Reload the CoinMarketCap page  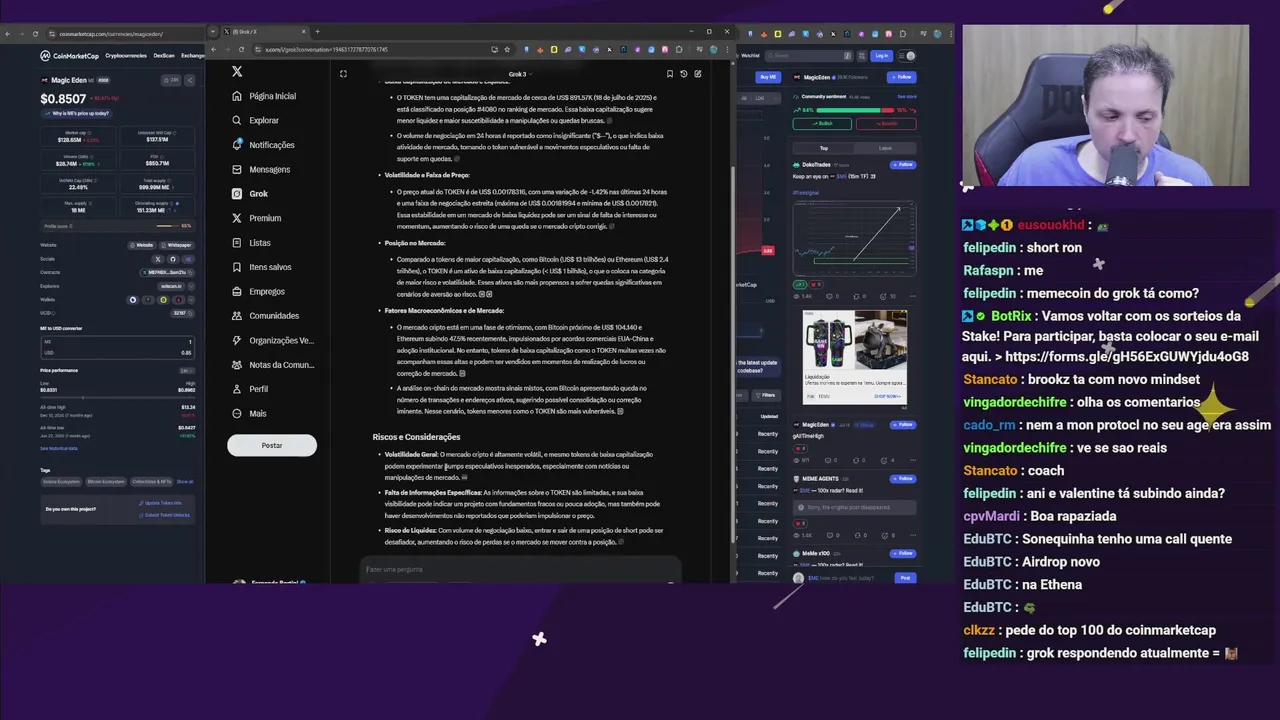[x=36, y=34]
